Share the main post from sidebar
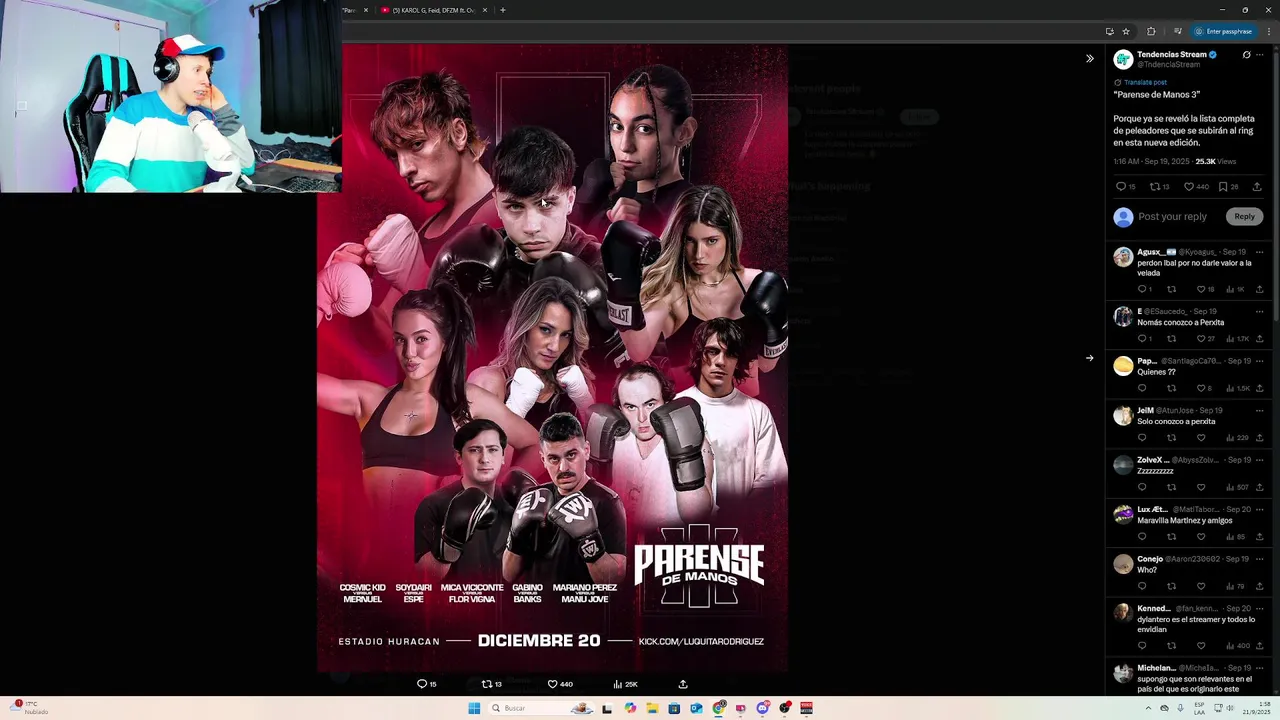 [1257, 186]
